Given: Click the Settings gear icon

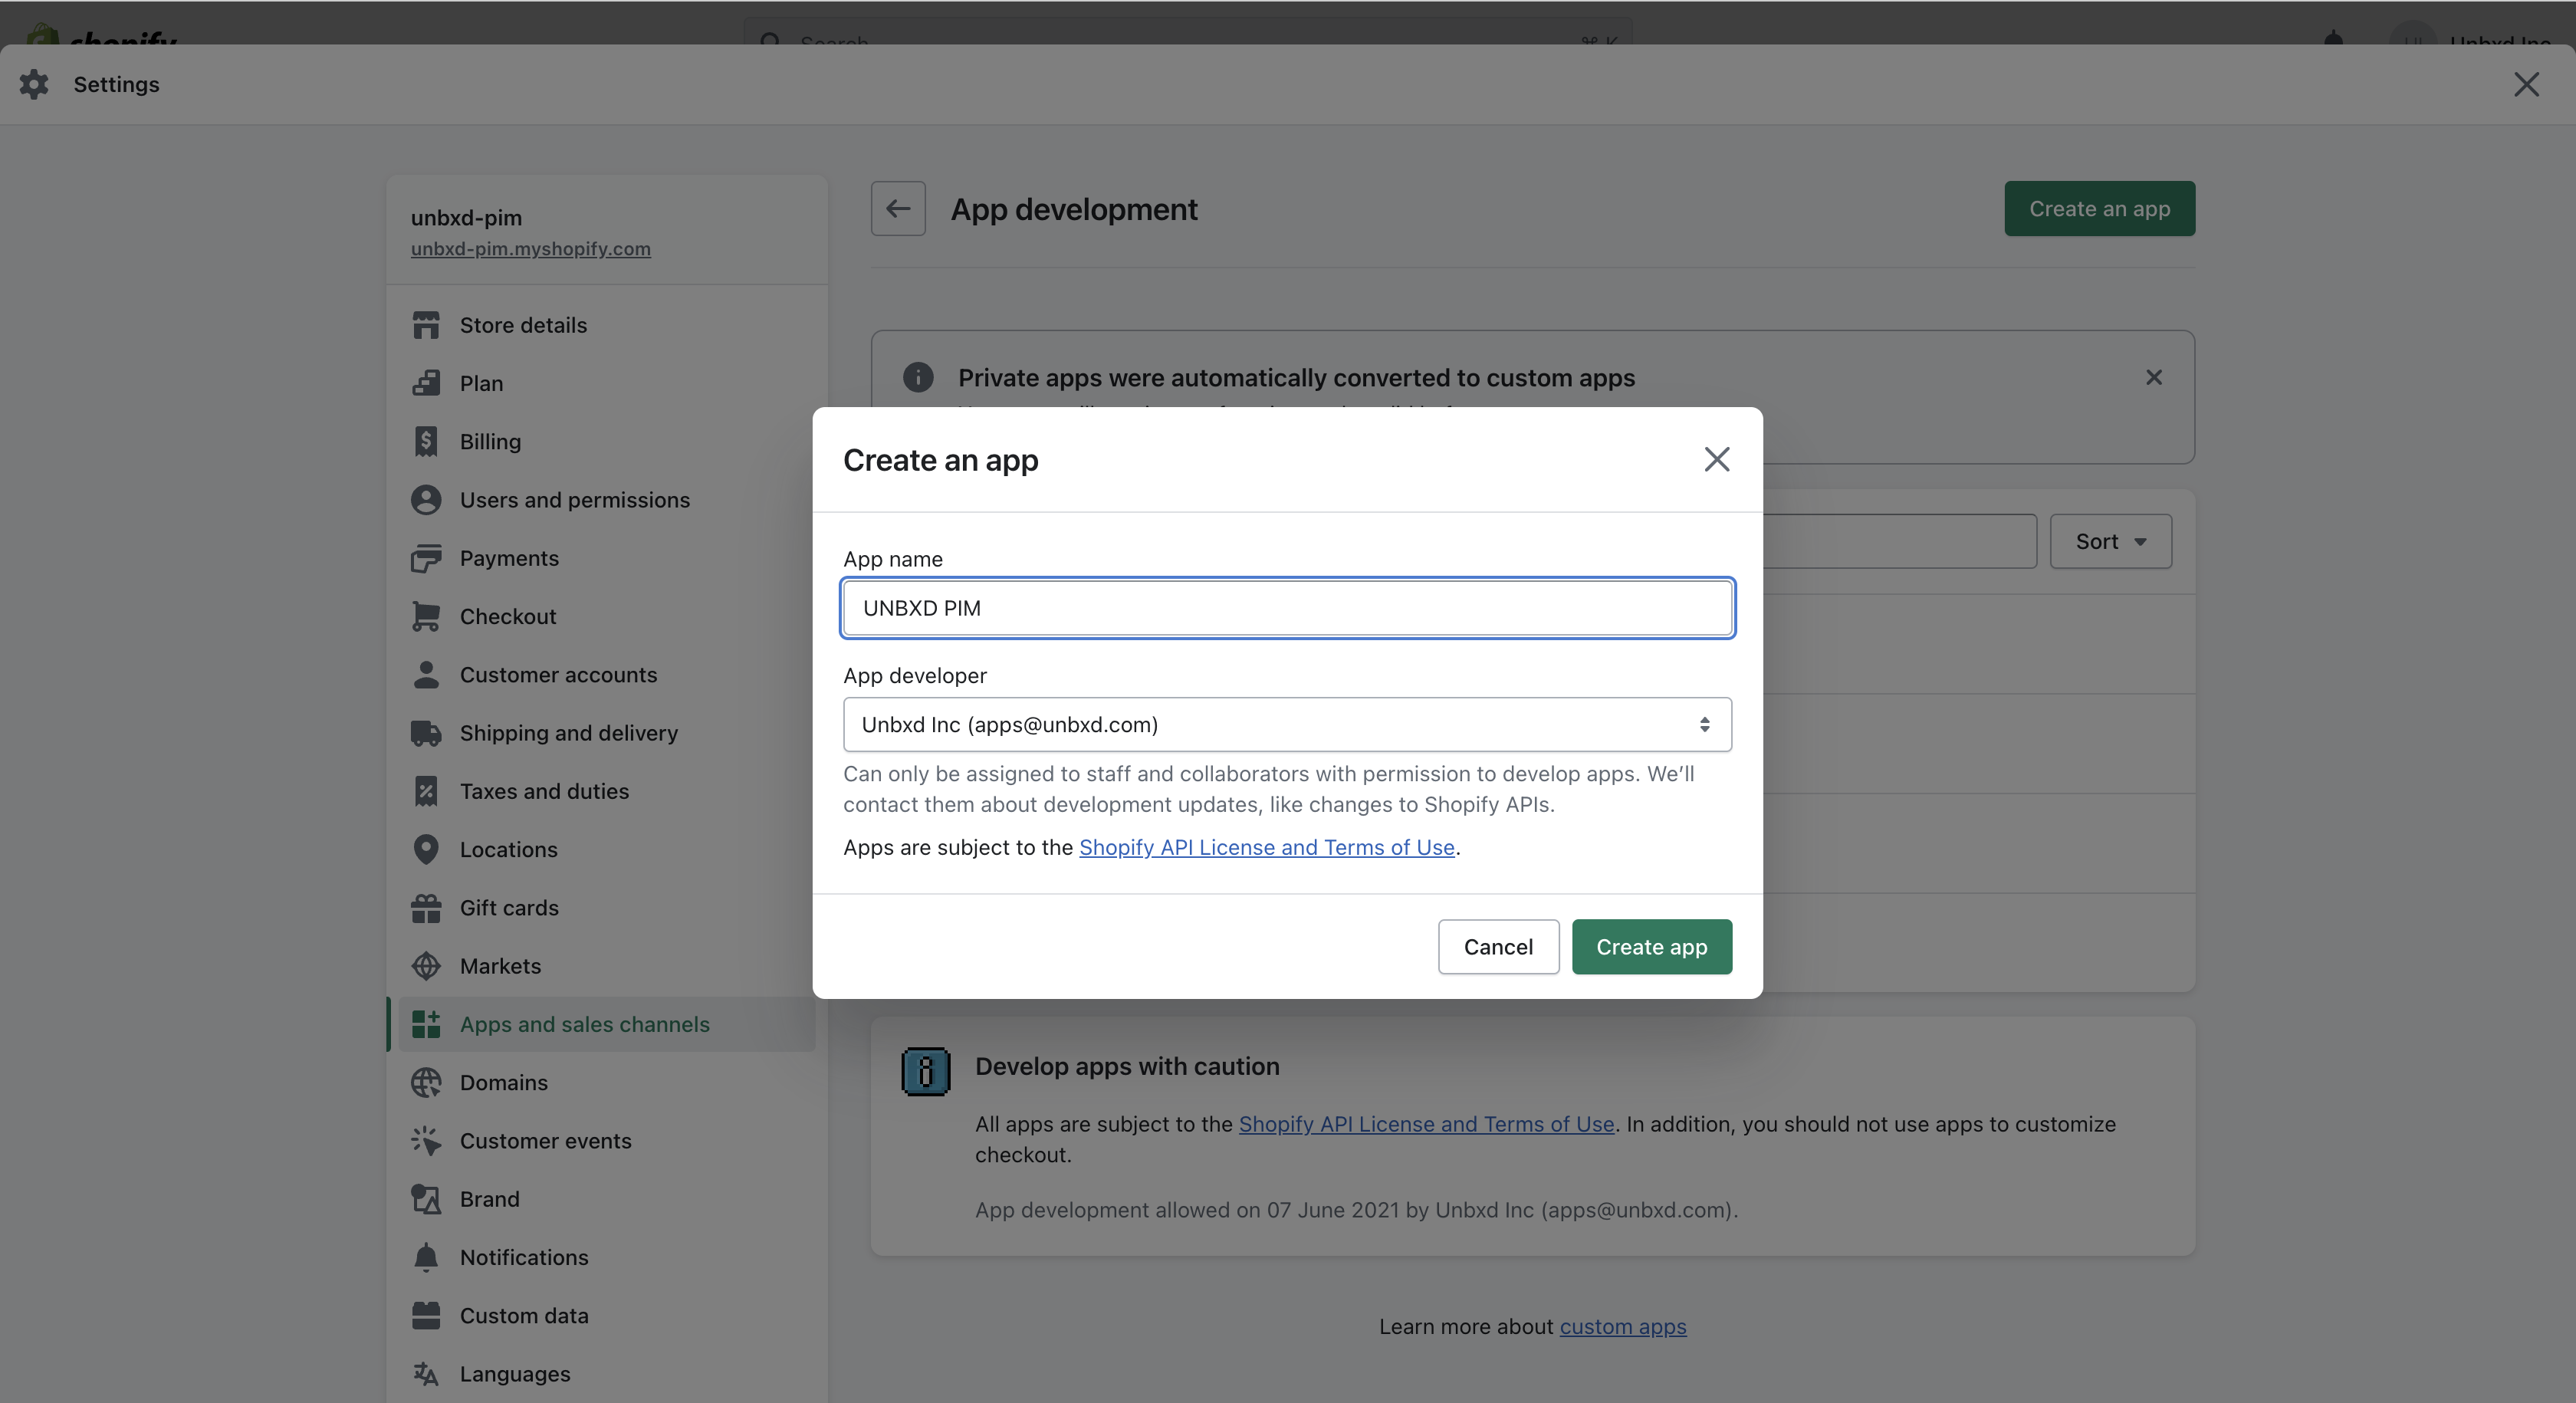Looking at the screenshot, I should (x=34, y=84).
